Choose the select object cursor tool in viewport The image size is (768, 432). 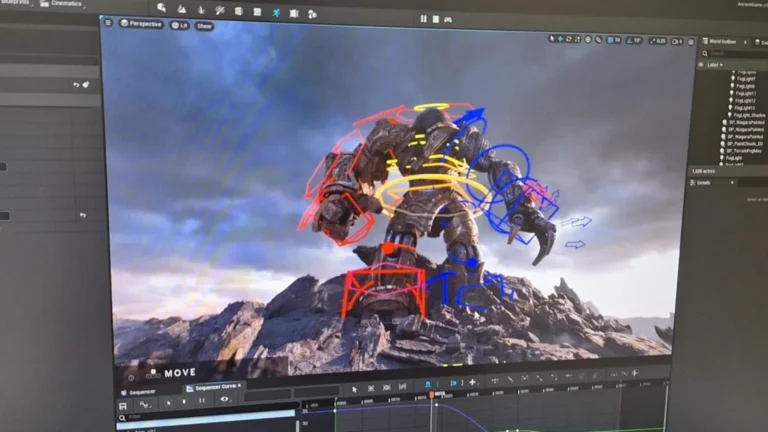(552, 38)
